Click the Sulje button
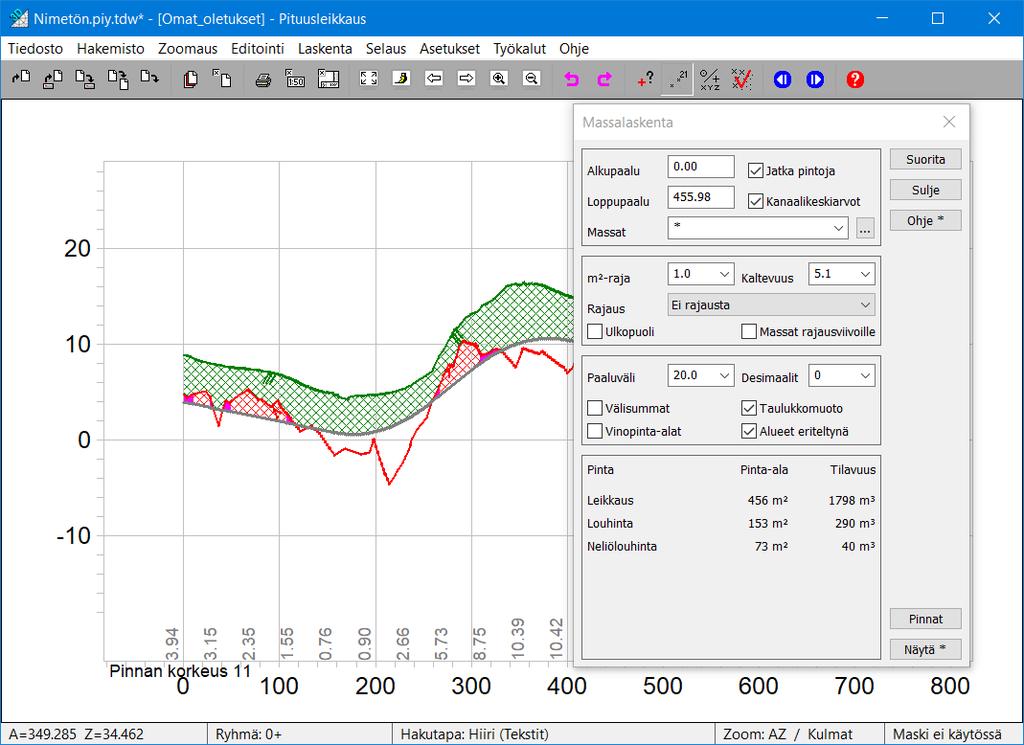This screenshot has height=745, width=1024. pyautogui.click(x=925, y=190)
